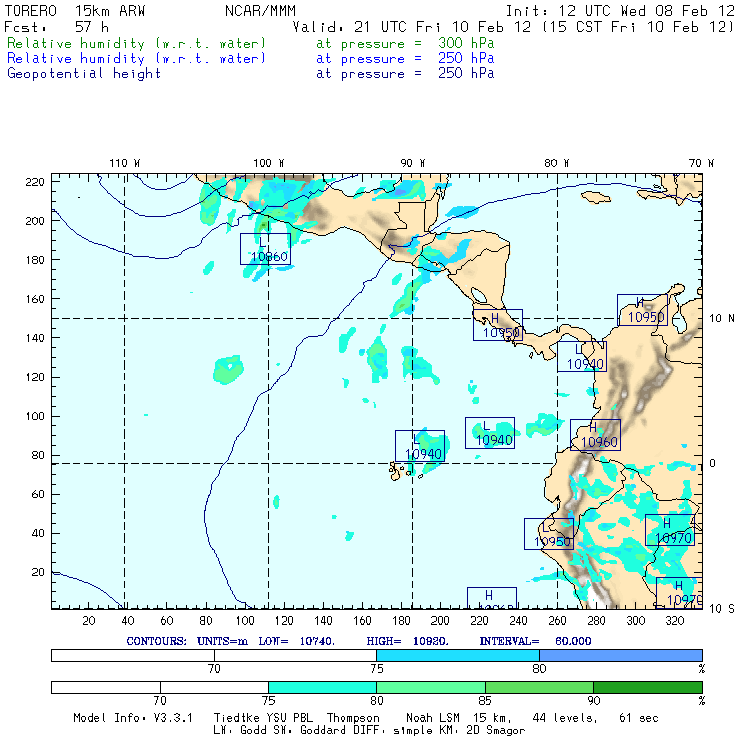The image size is (740, 740).
Task: Click the '70 W' longitude label
Action: (701, 163)
